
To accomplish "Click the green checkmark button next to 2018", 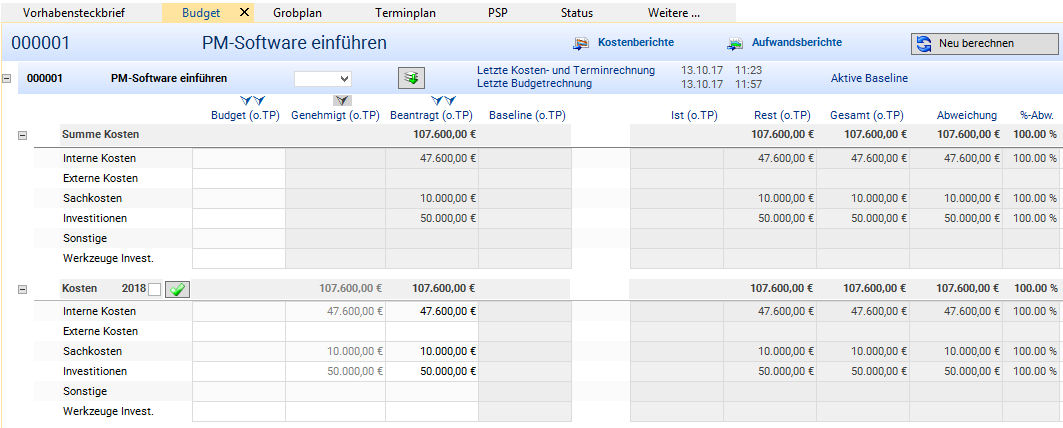I will [x=178, y=289].
